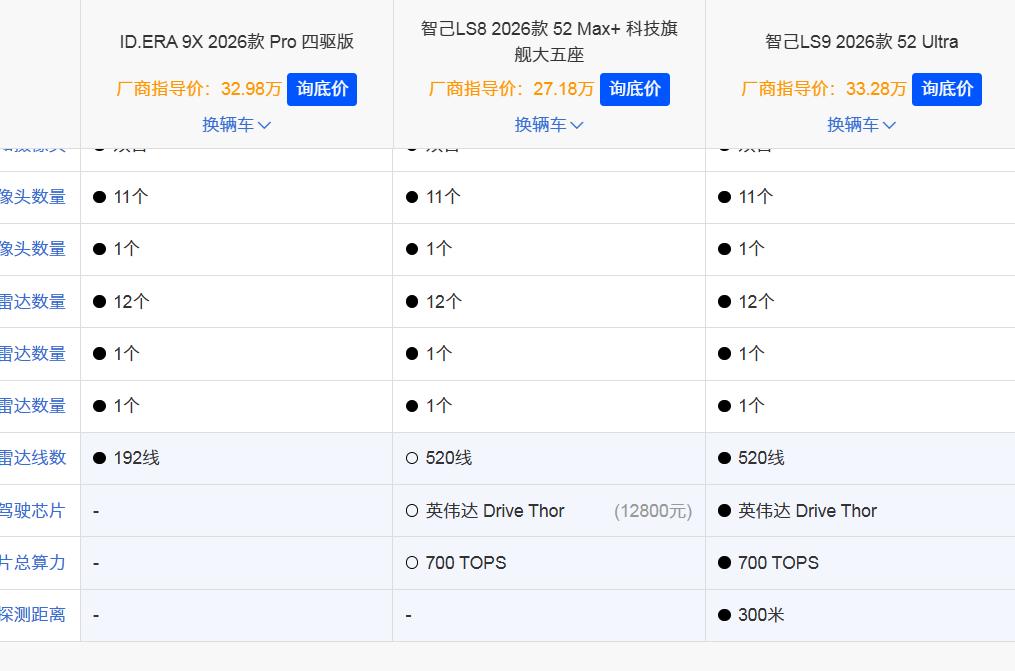The image size is (1015, 671).
Task: Open 换辆车 dropdown under 智己LS9
Action: tap(861, 124)
